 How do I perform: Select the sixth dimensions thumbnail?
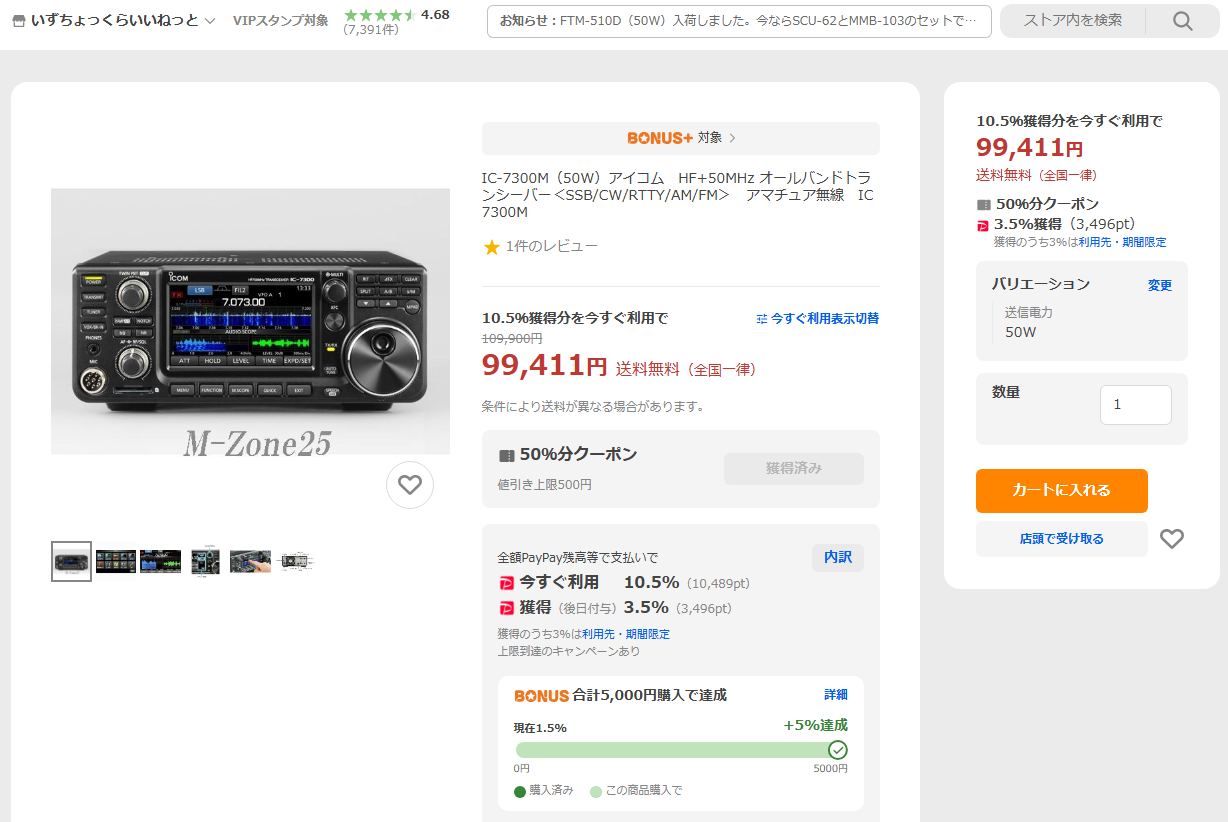[296, 561]
